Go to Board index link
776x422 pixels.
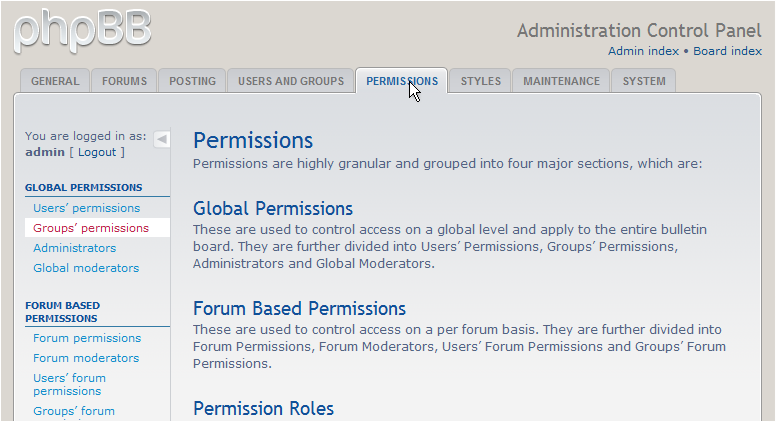pos(727,51)
